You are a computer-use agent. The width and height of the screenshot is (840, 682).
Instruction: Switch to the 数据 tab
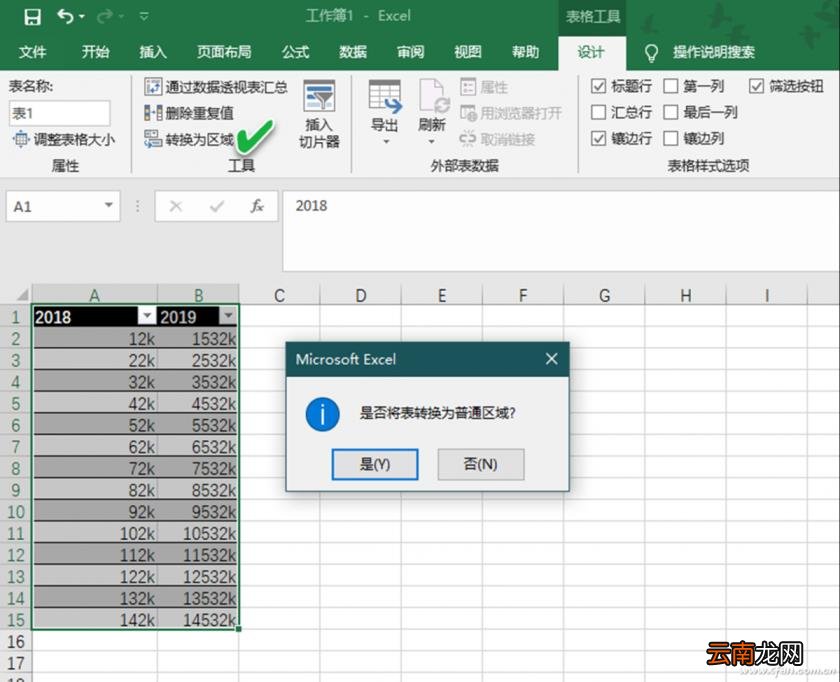[353, 52]
